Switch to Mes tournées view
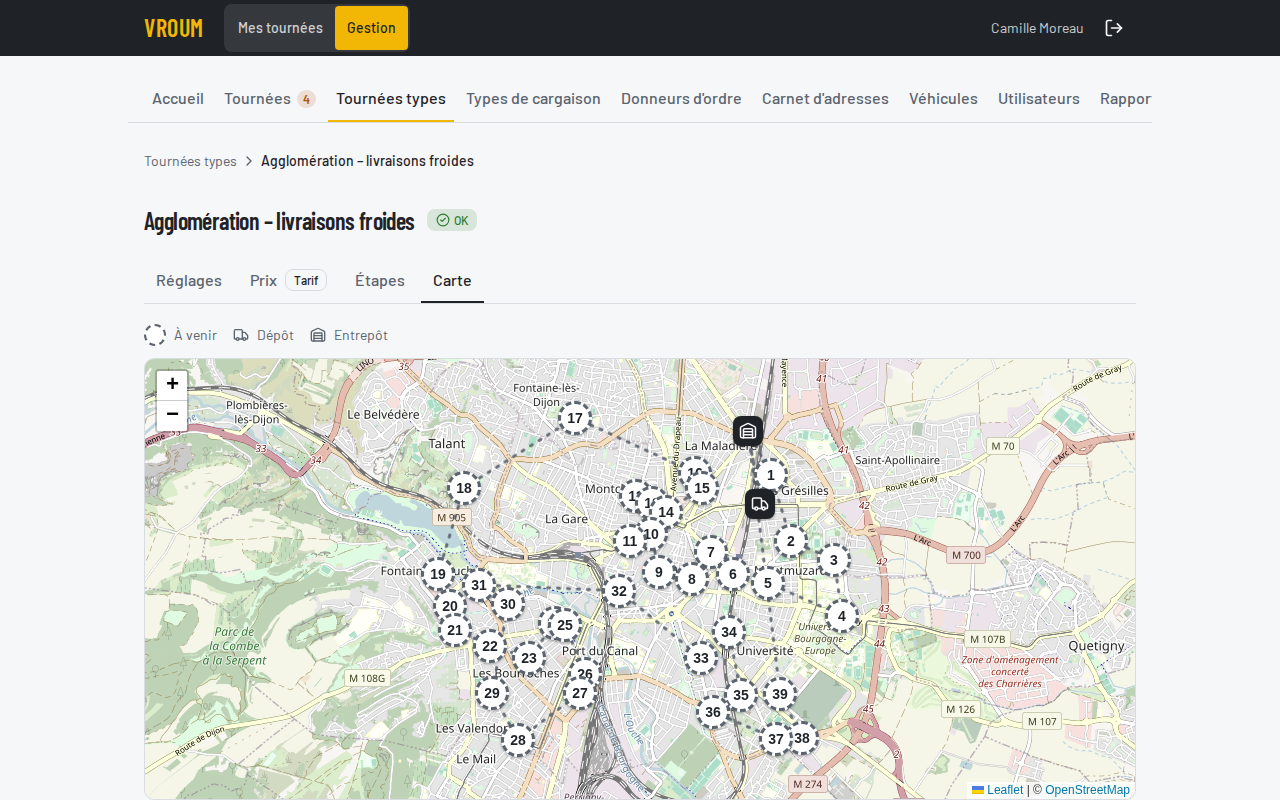Image resolution: width=1280 pixels, height=800 pixels. click(x=280, y=28)
